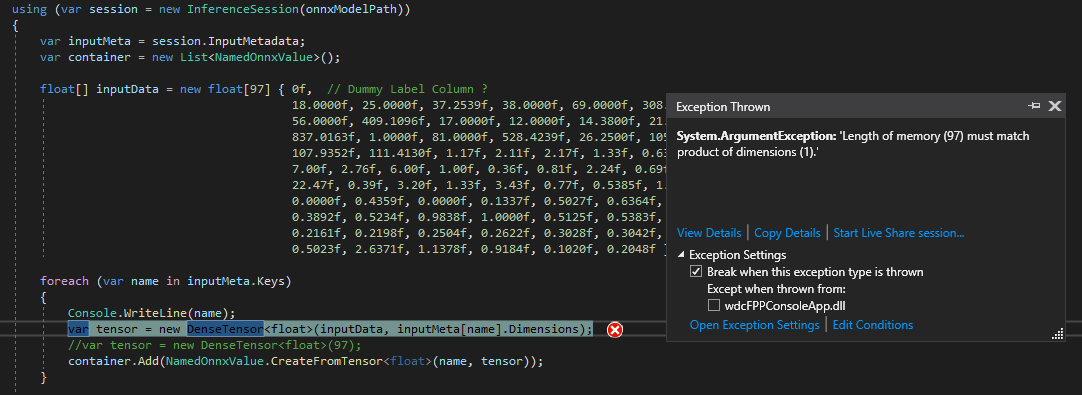The width and height of the screenshot is (1082, 395).
Task: Click the red exception error icon
Action: [x=614, y=330]
